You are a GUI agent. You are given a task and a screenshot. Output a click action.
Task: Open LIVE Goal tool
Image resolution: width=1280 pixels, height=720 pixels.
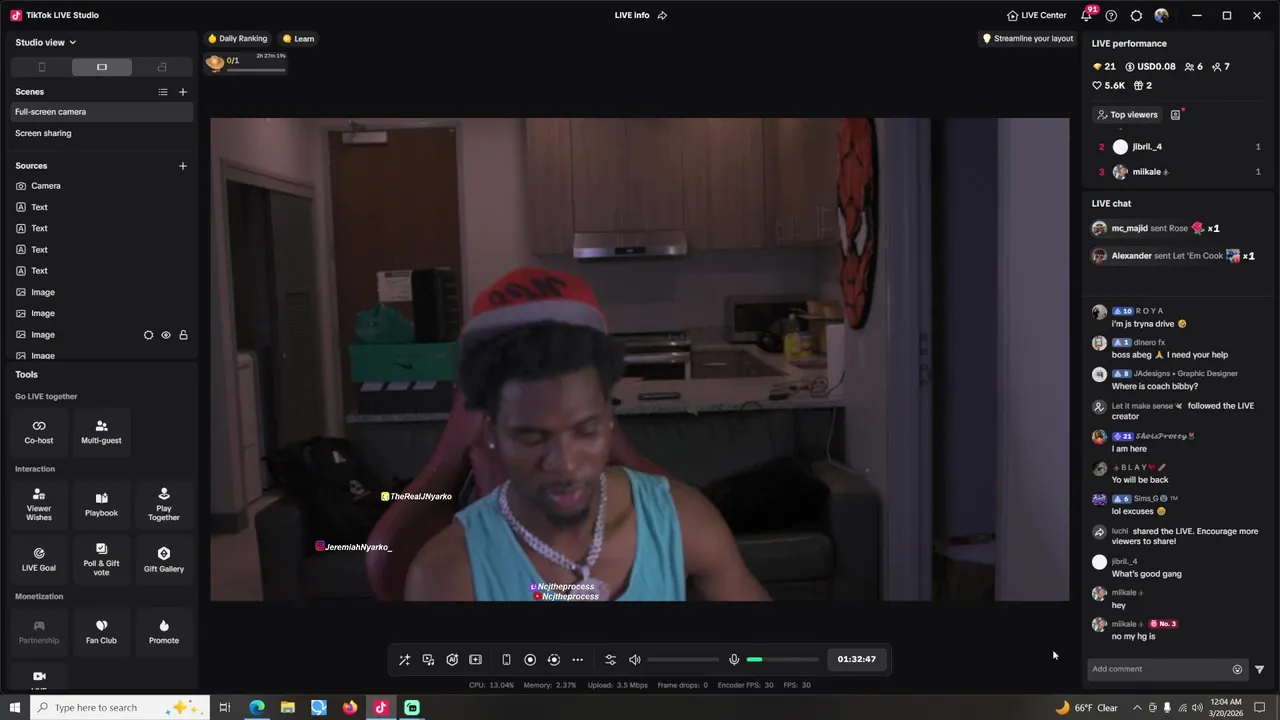[x=39, y=560]
